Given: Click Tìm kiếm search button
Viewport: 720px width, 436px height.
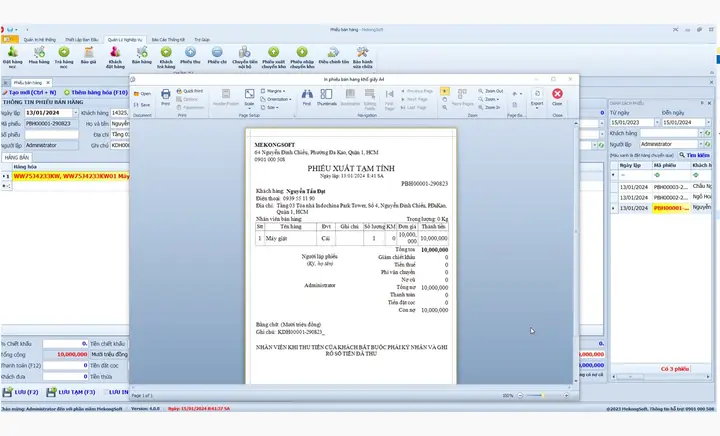Looking at the screenshot, I should click(x=694, y=155).
